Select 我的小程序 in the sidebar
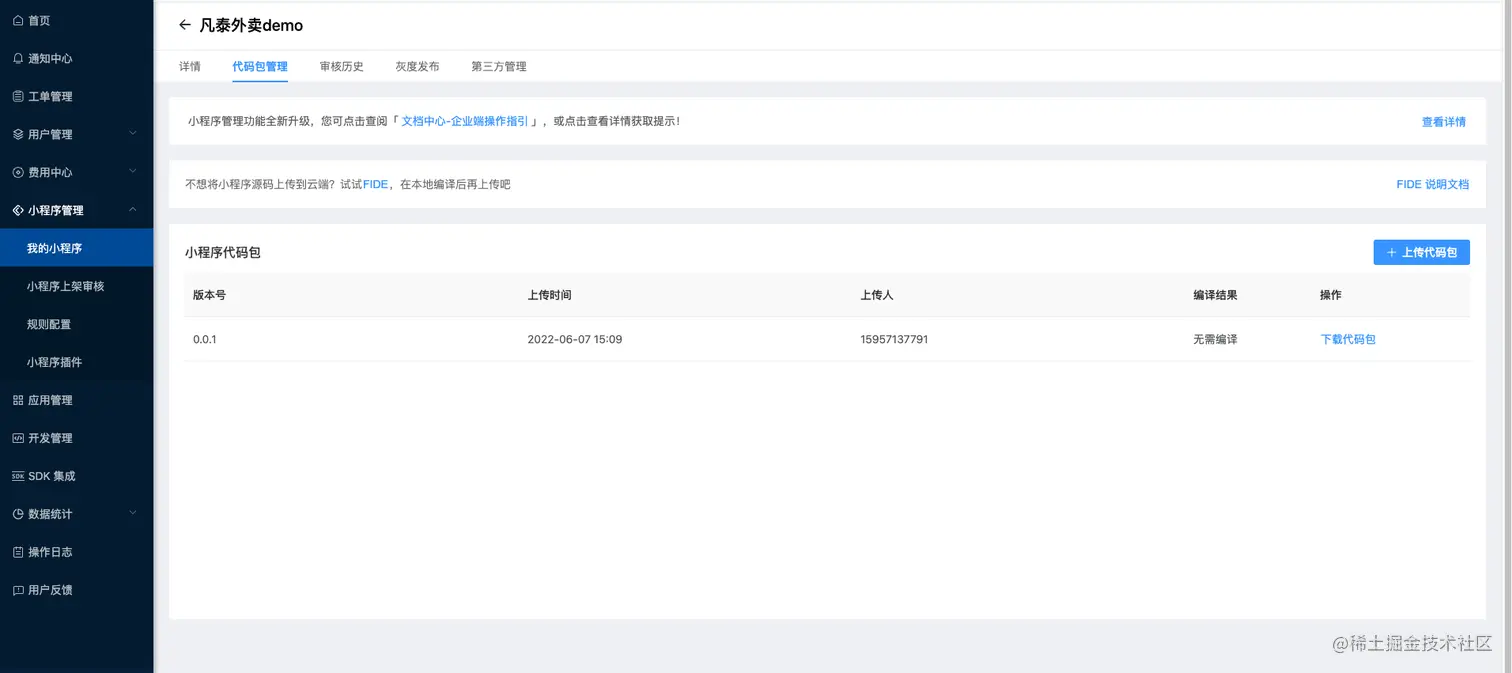Screen dimensions: 1512x673 [x=76, y=248]
